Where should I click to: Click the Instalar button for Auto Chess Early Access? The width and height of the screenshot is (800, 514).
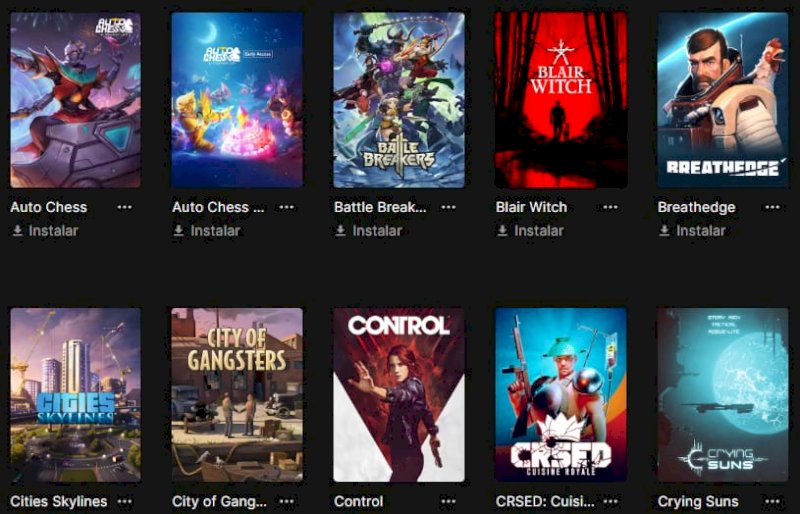207,231
